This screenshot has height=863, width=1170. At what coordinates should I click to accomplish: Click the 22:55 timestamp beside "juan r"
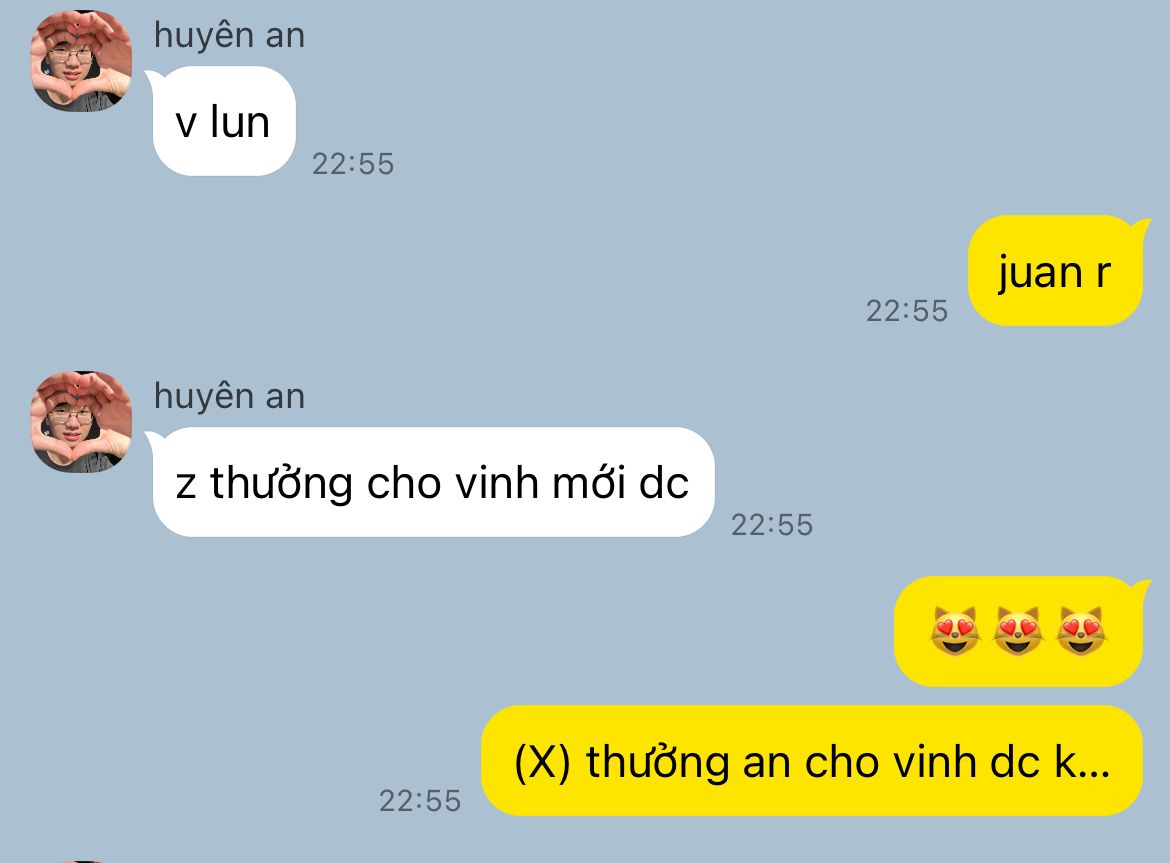(x=907, y=311)
